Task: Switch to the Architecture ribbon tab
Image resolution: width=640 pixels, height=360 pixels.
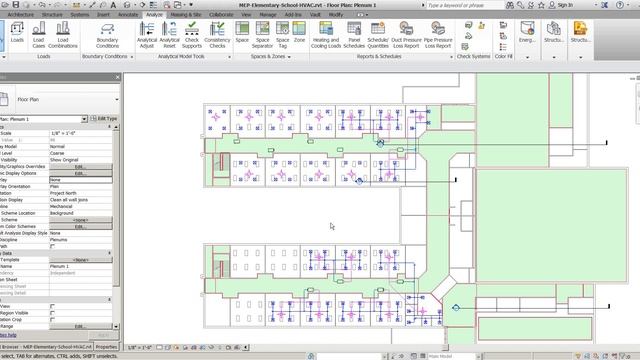Action: pos(21,15)
